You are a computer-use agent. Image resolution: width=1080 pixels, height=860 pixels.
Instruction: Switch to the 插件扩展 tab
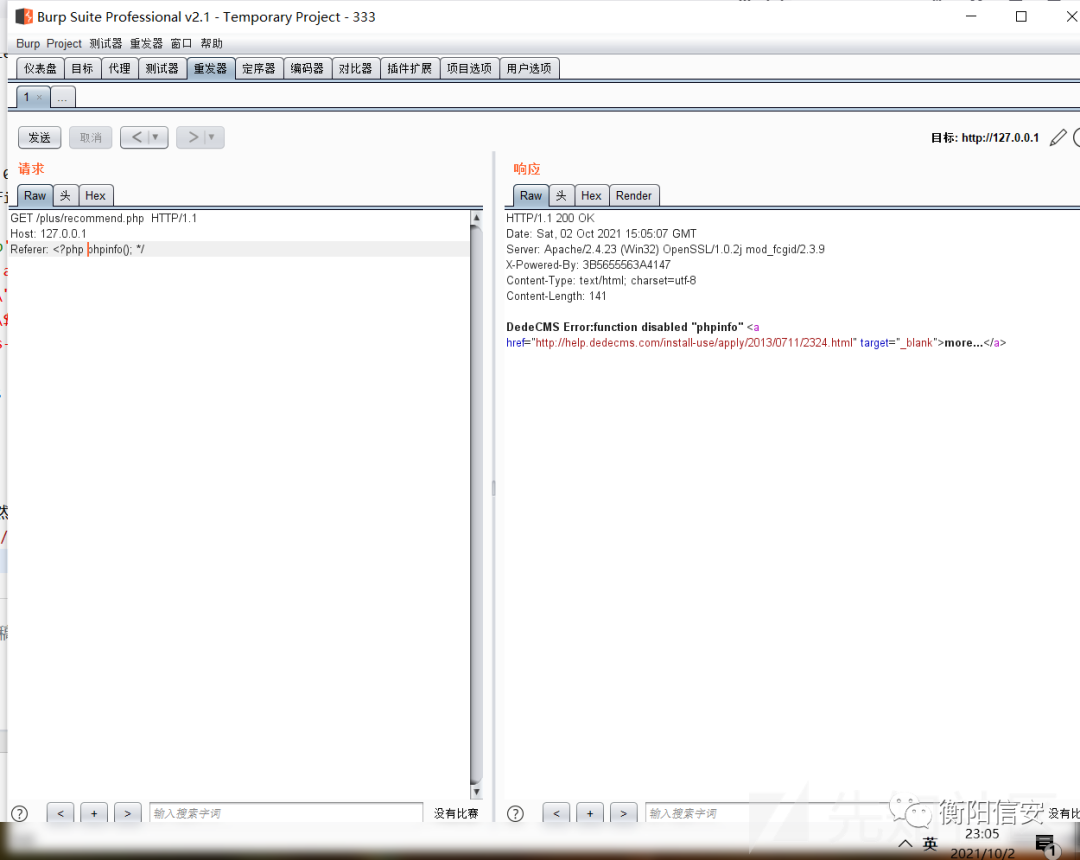(410, 68)
